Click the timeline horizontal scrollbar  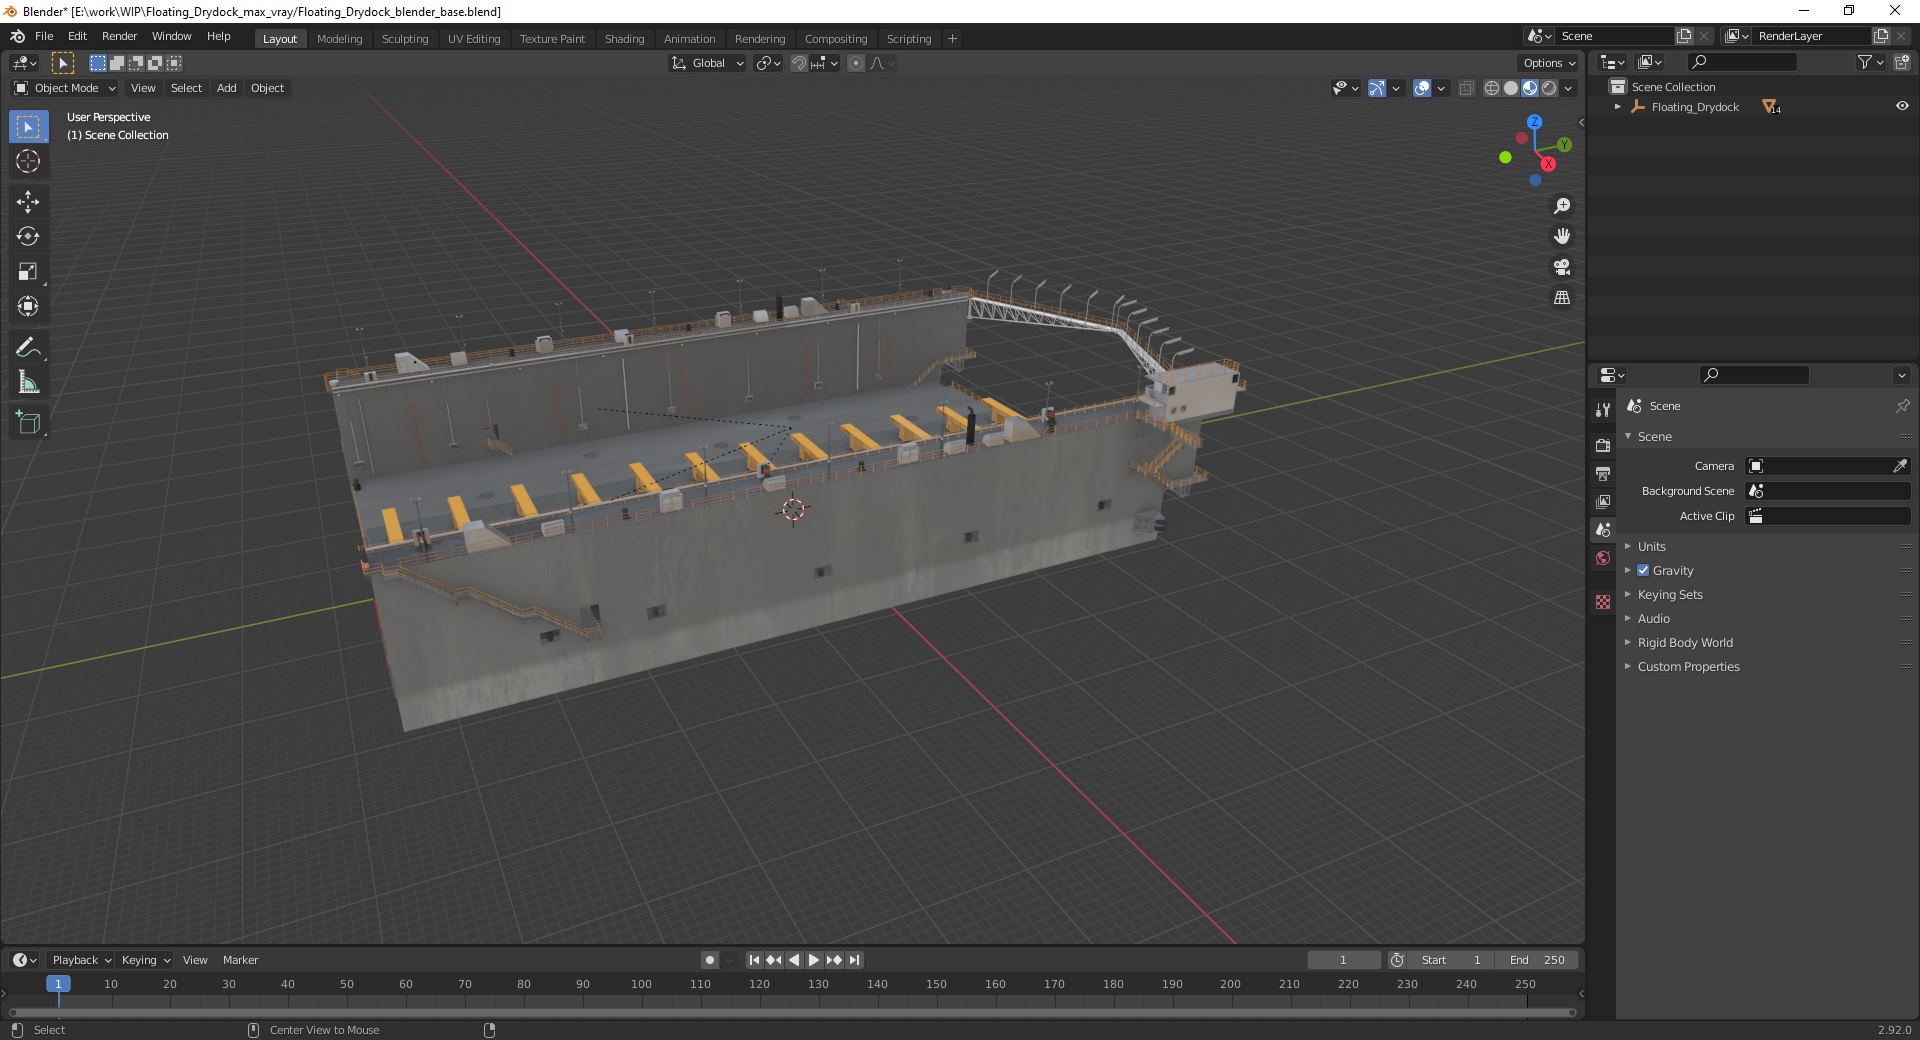(792, 1012)
